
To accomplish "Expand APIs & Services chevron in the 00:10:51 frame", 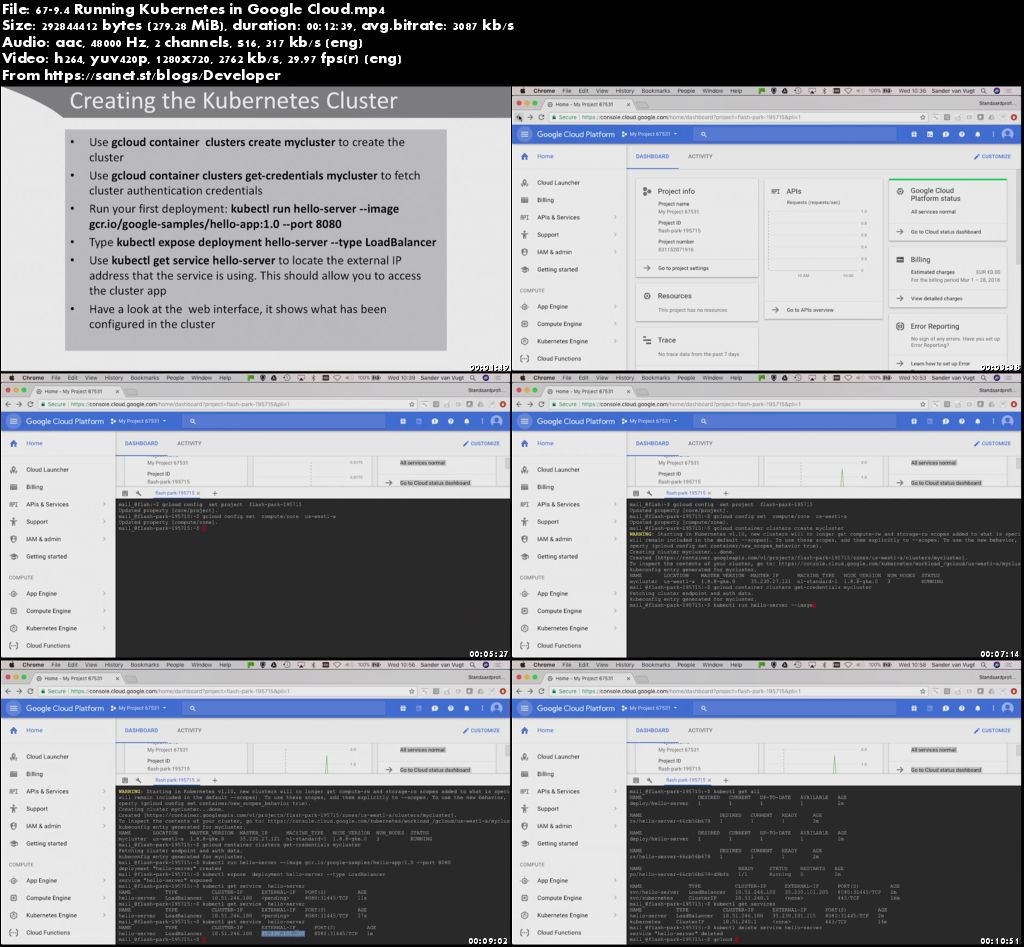I will (x=615, y=791).
